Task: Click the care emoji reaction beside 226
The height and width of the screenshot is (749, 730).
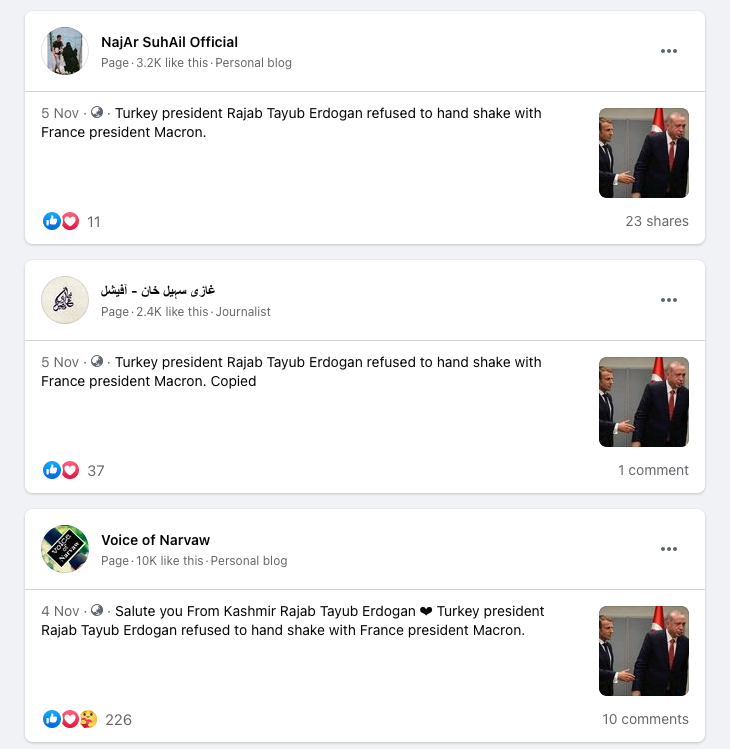Action: coord(88,719)
